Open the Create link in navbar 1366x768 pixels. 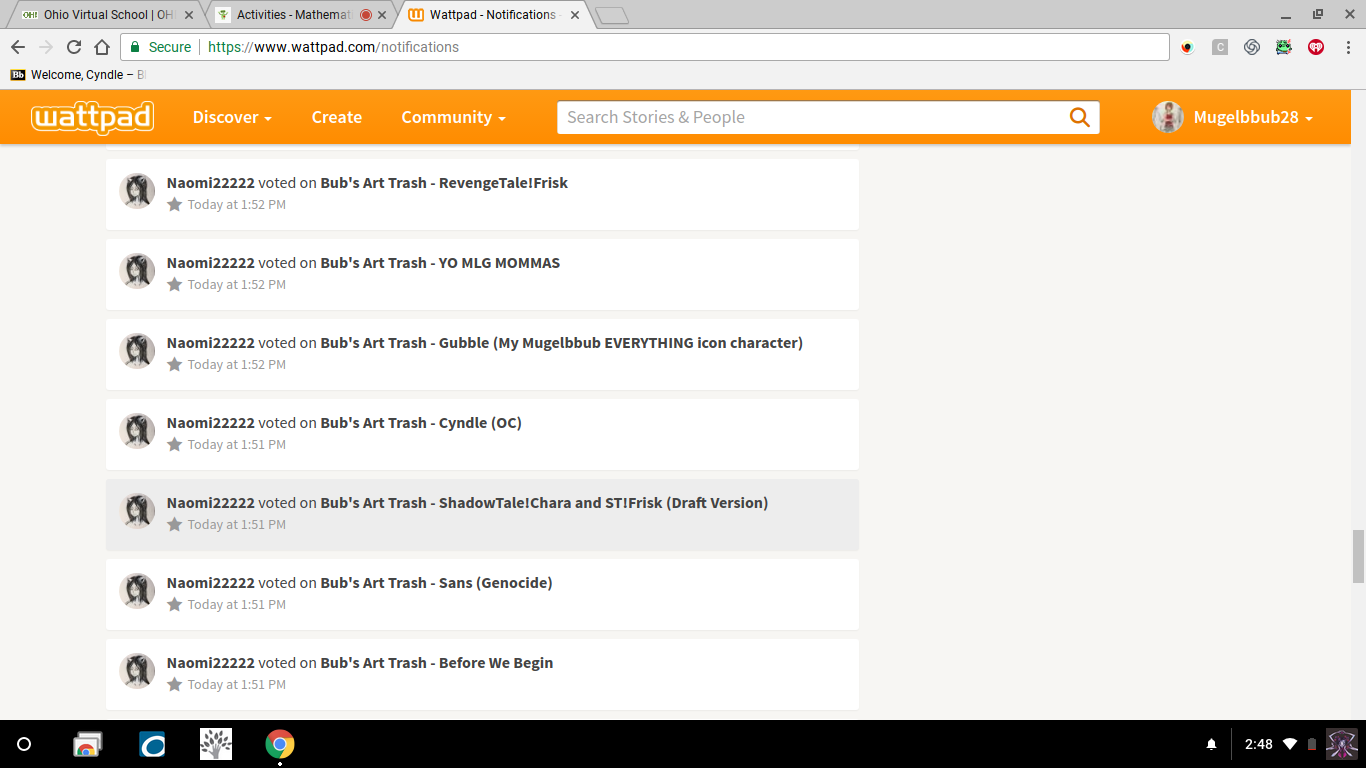(x=336, y=117)
